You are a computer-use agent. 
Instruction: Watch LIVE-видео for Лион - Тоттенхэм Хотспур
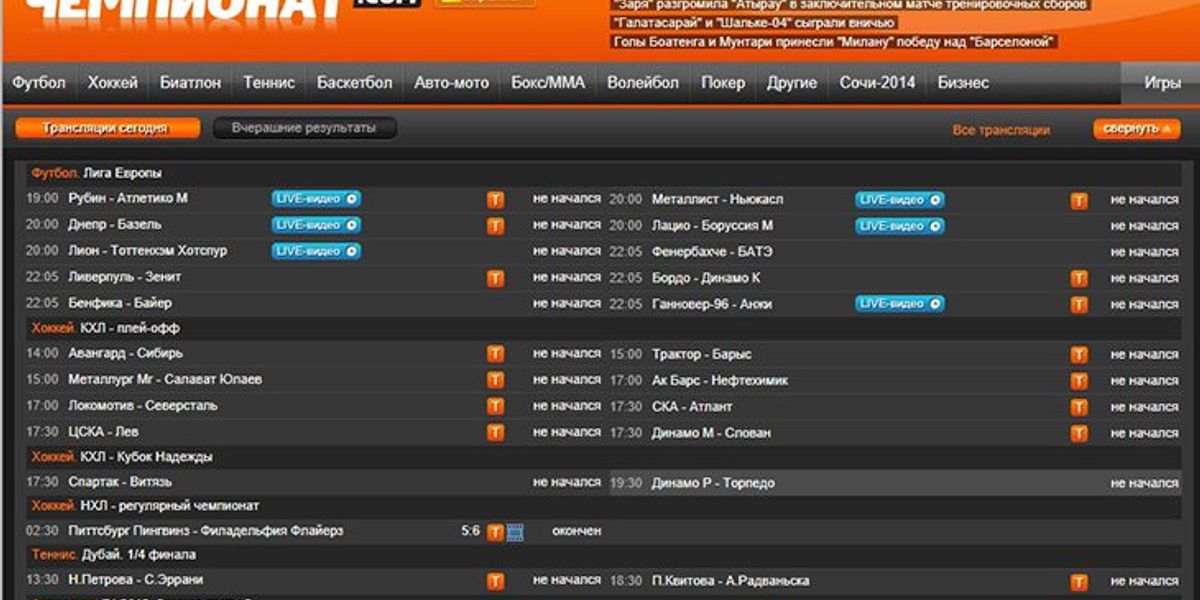[316, 251]
